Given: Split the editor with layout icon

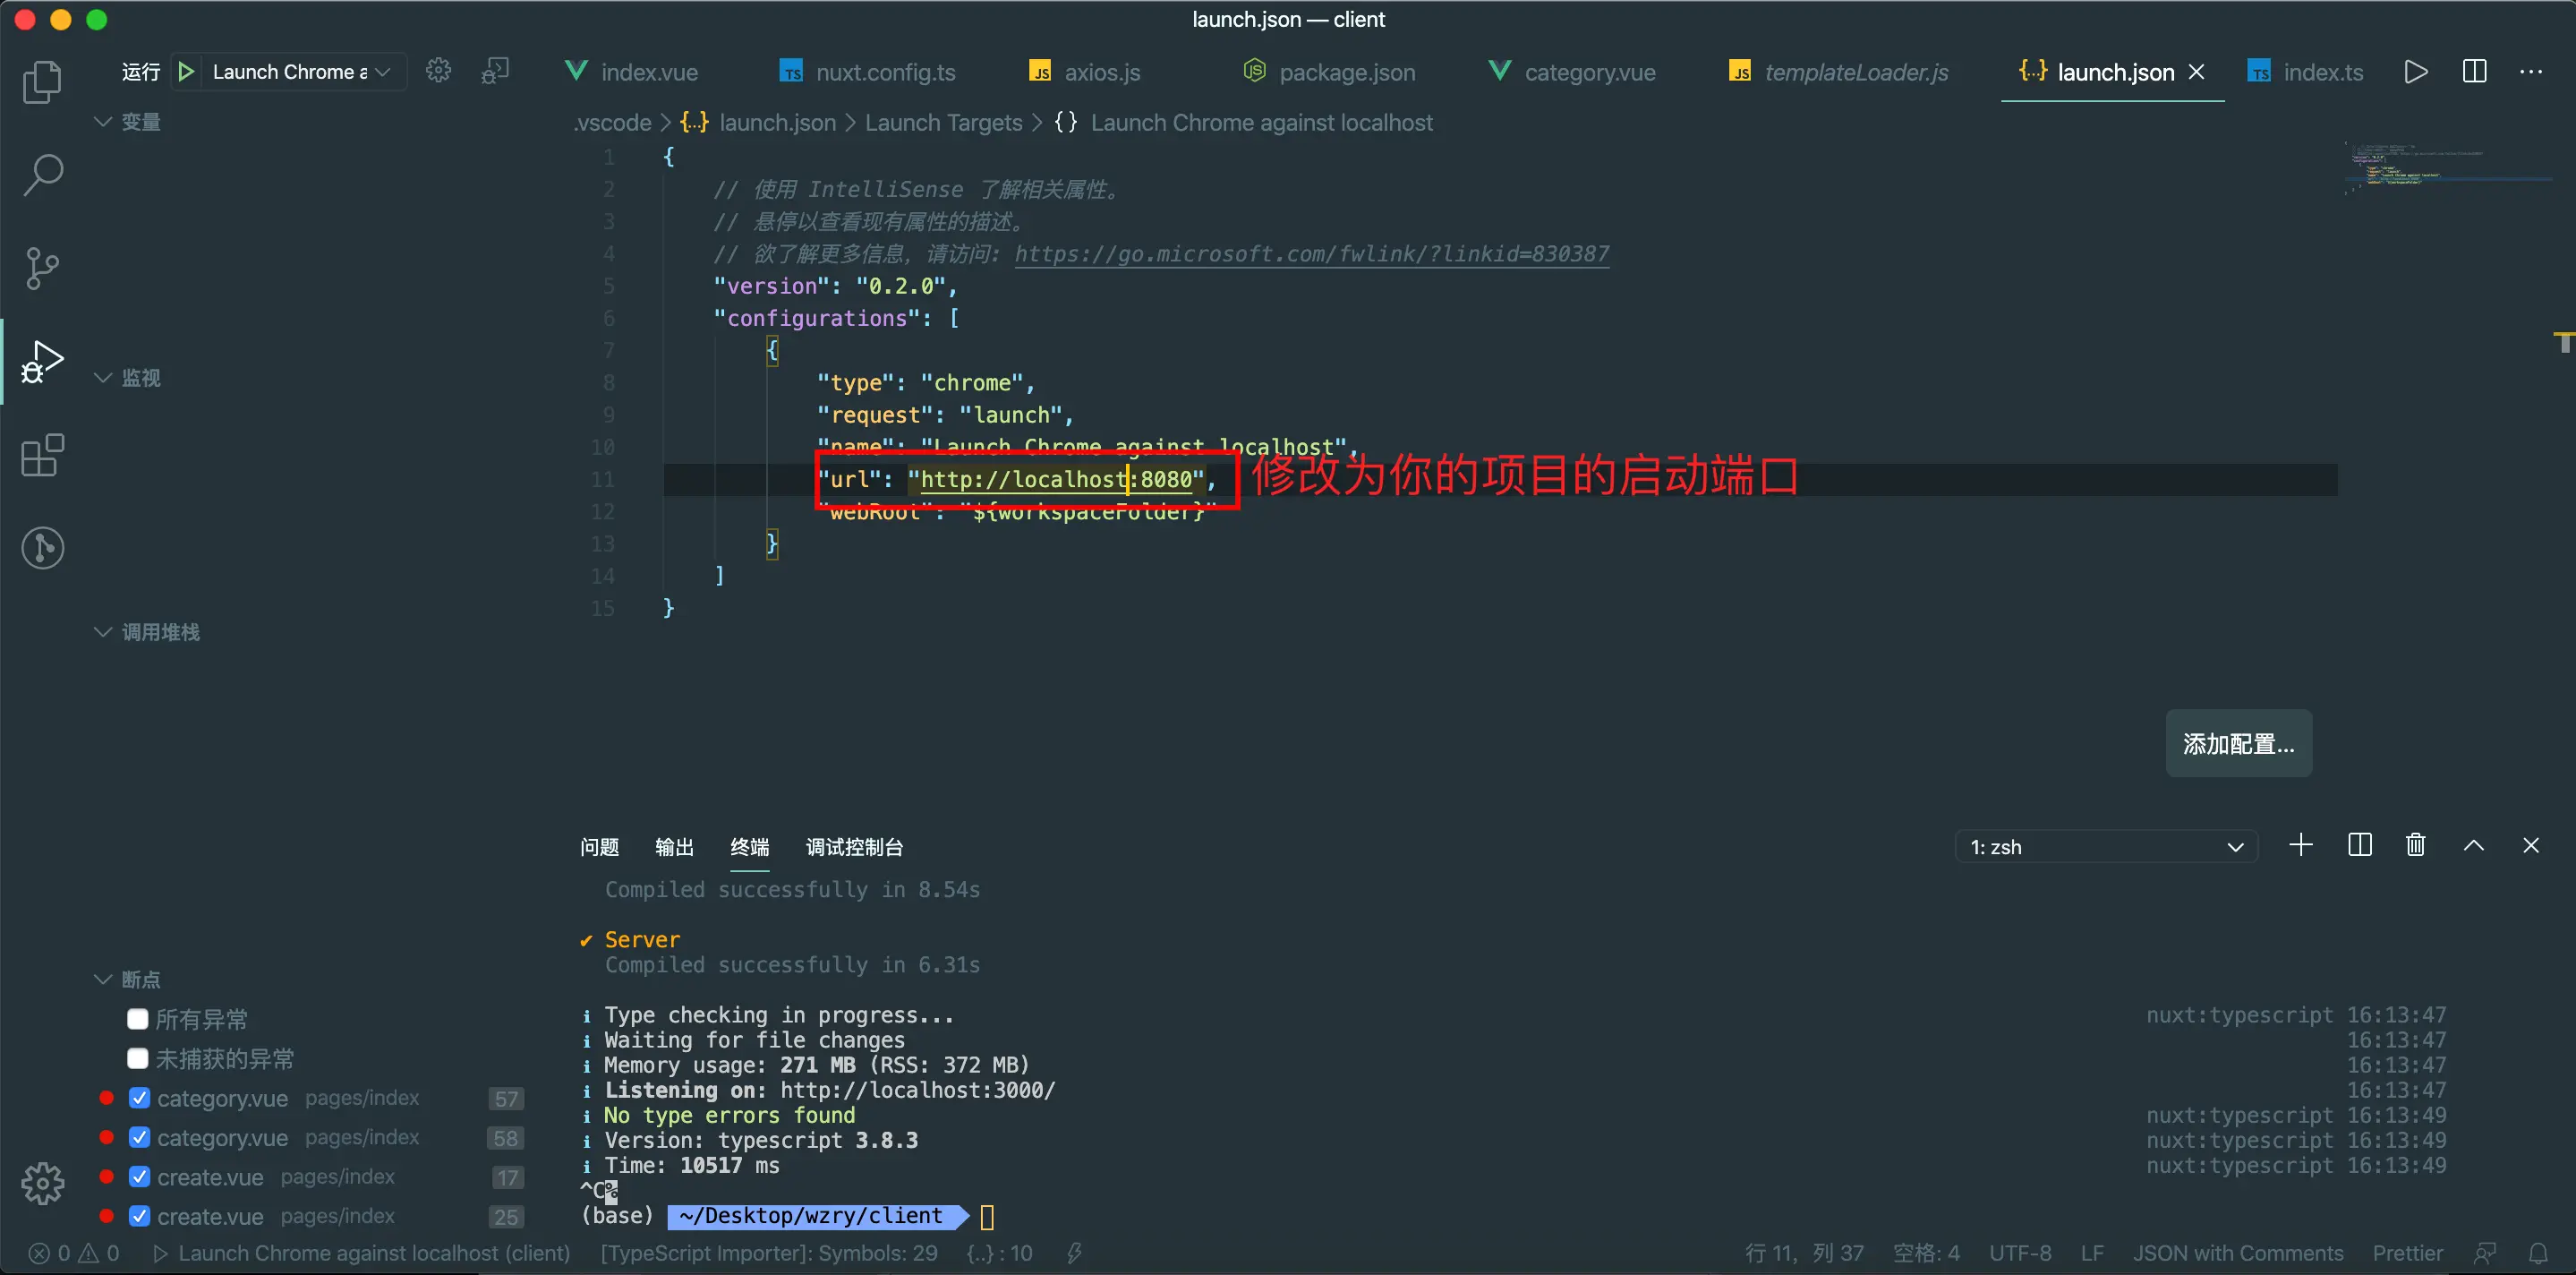Looking at the screenshot, I should (2474, 72).
